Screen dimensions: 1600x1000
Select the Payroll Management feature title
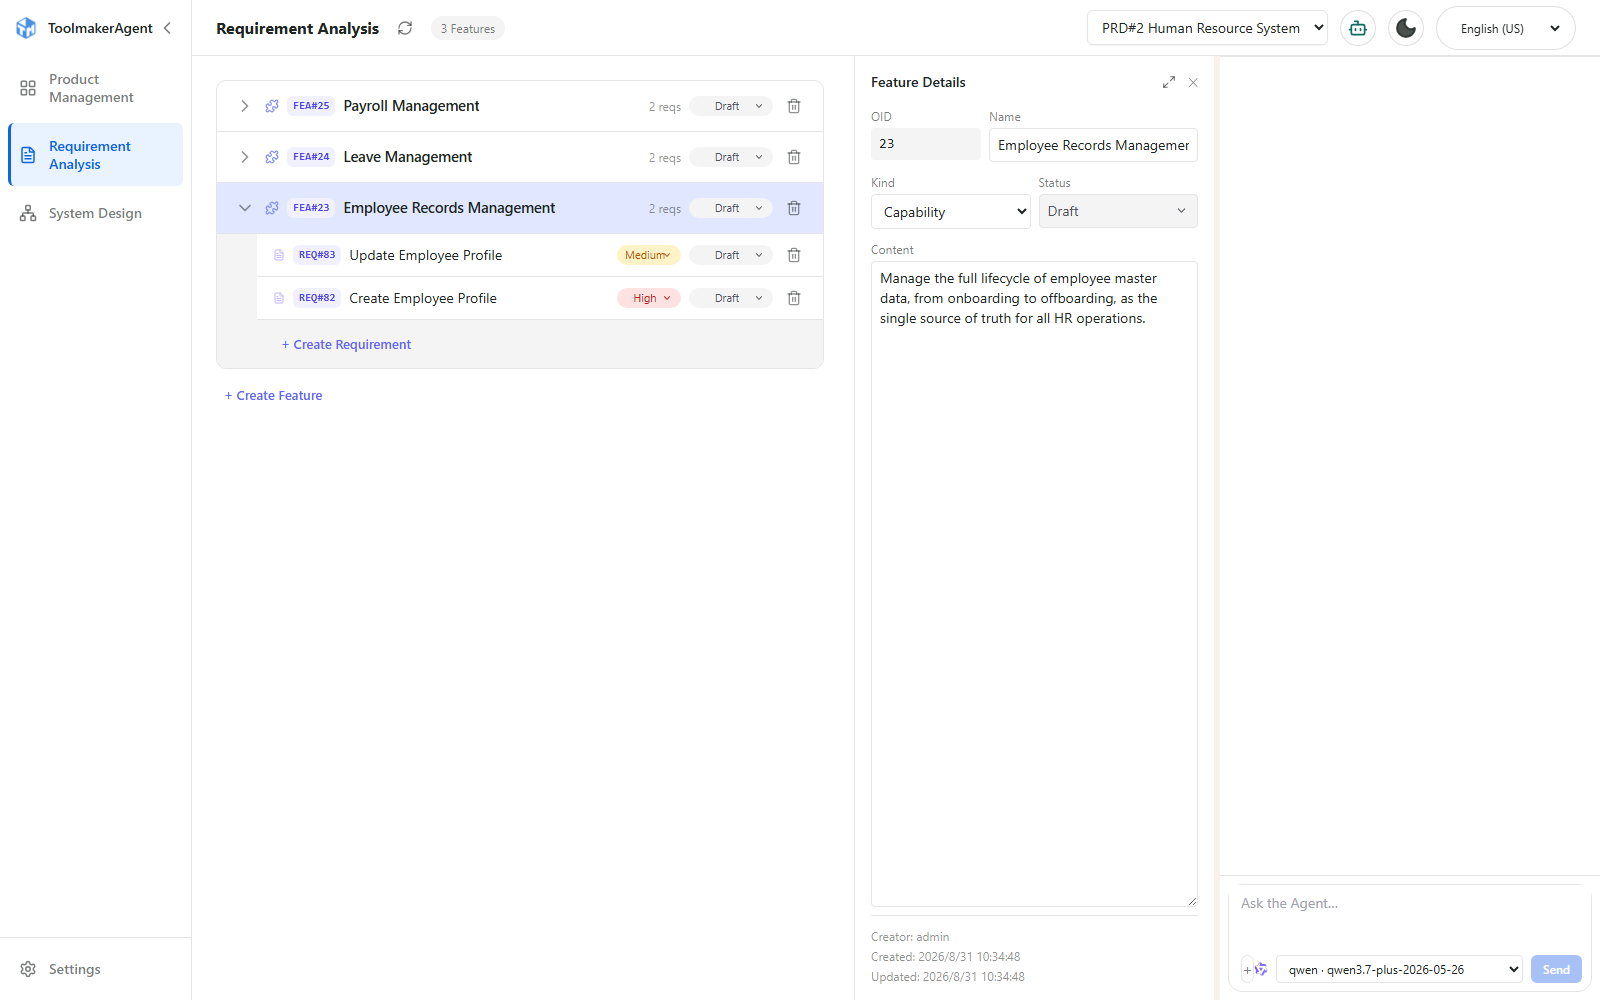pos(411,106)
